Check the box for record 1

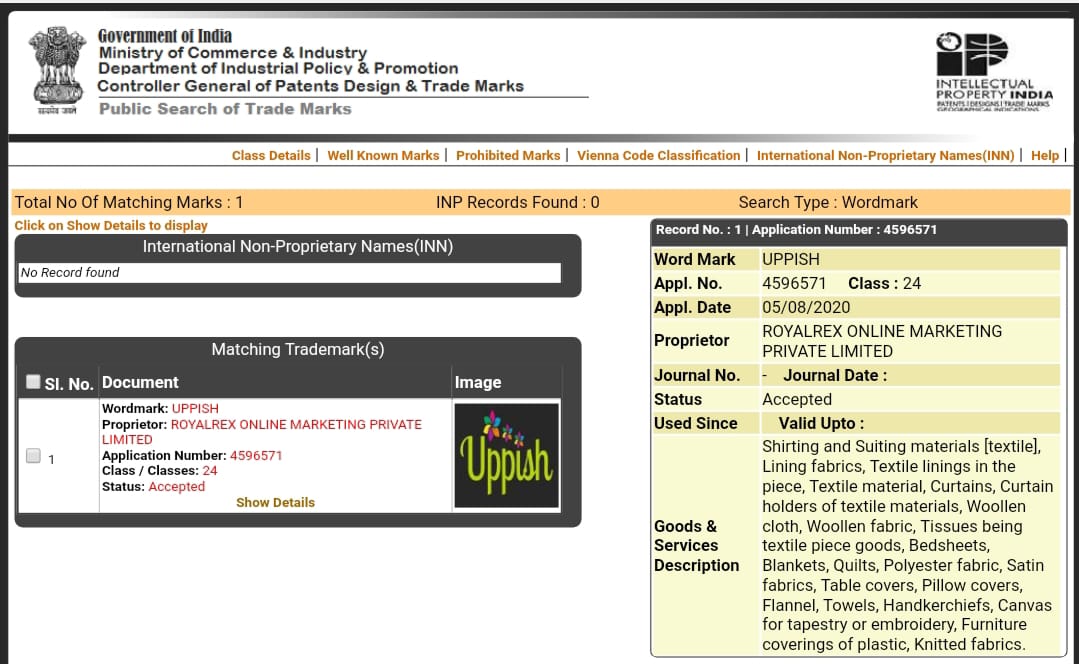pyautogui.click(x=33, y=456)
